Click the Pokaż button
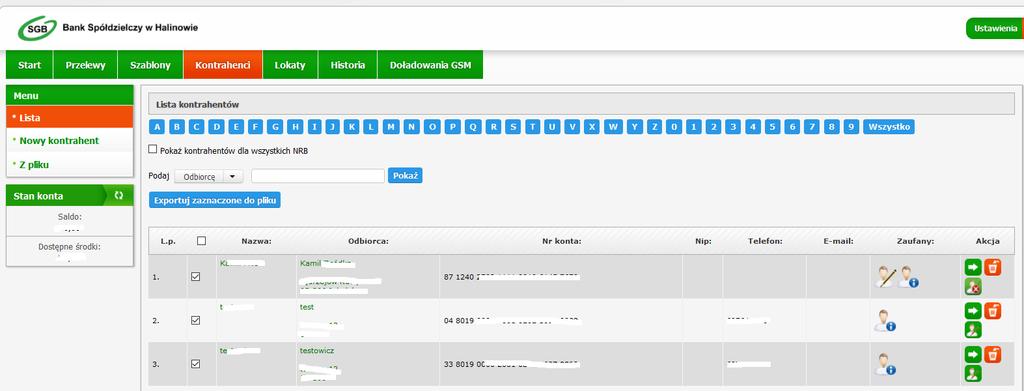Viewport: 1024px width, 391px height. click(405, 176)
